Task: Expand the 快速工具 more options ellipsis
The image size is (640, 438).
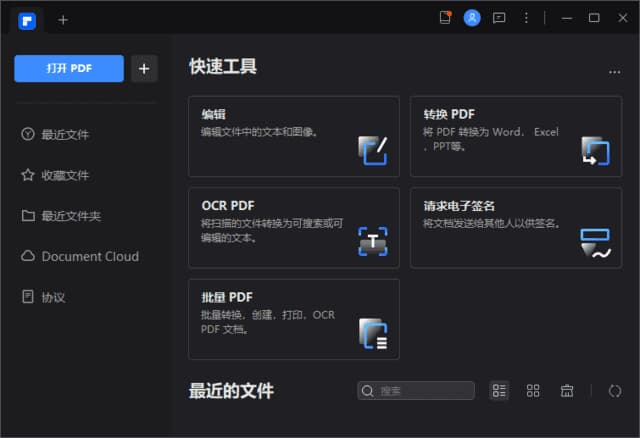Action: (614, 70)
